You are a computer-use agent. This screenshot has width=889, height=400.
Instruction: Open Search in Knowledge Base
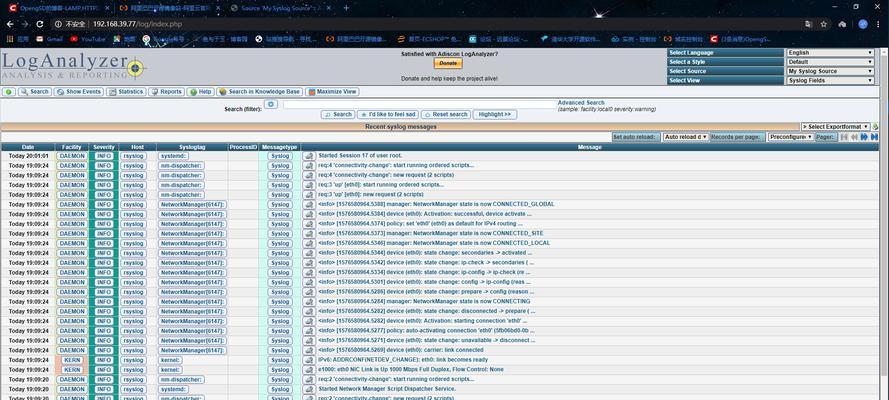tap(259, 92)
